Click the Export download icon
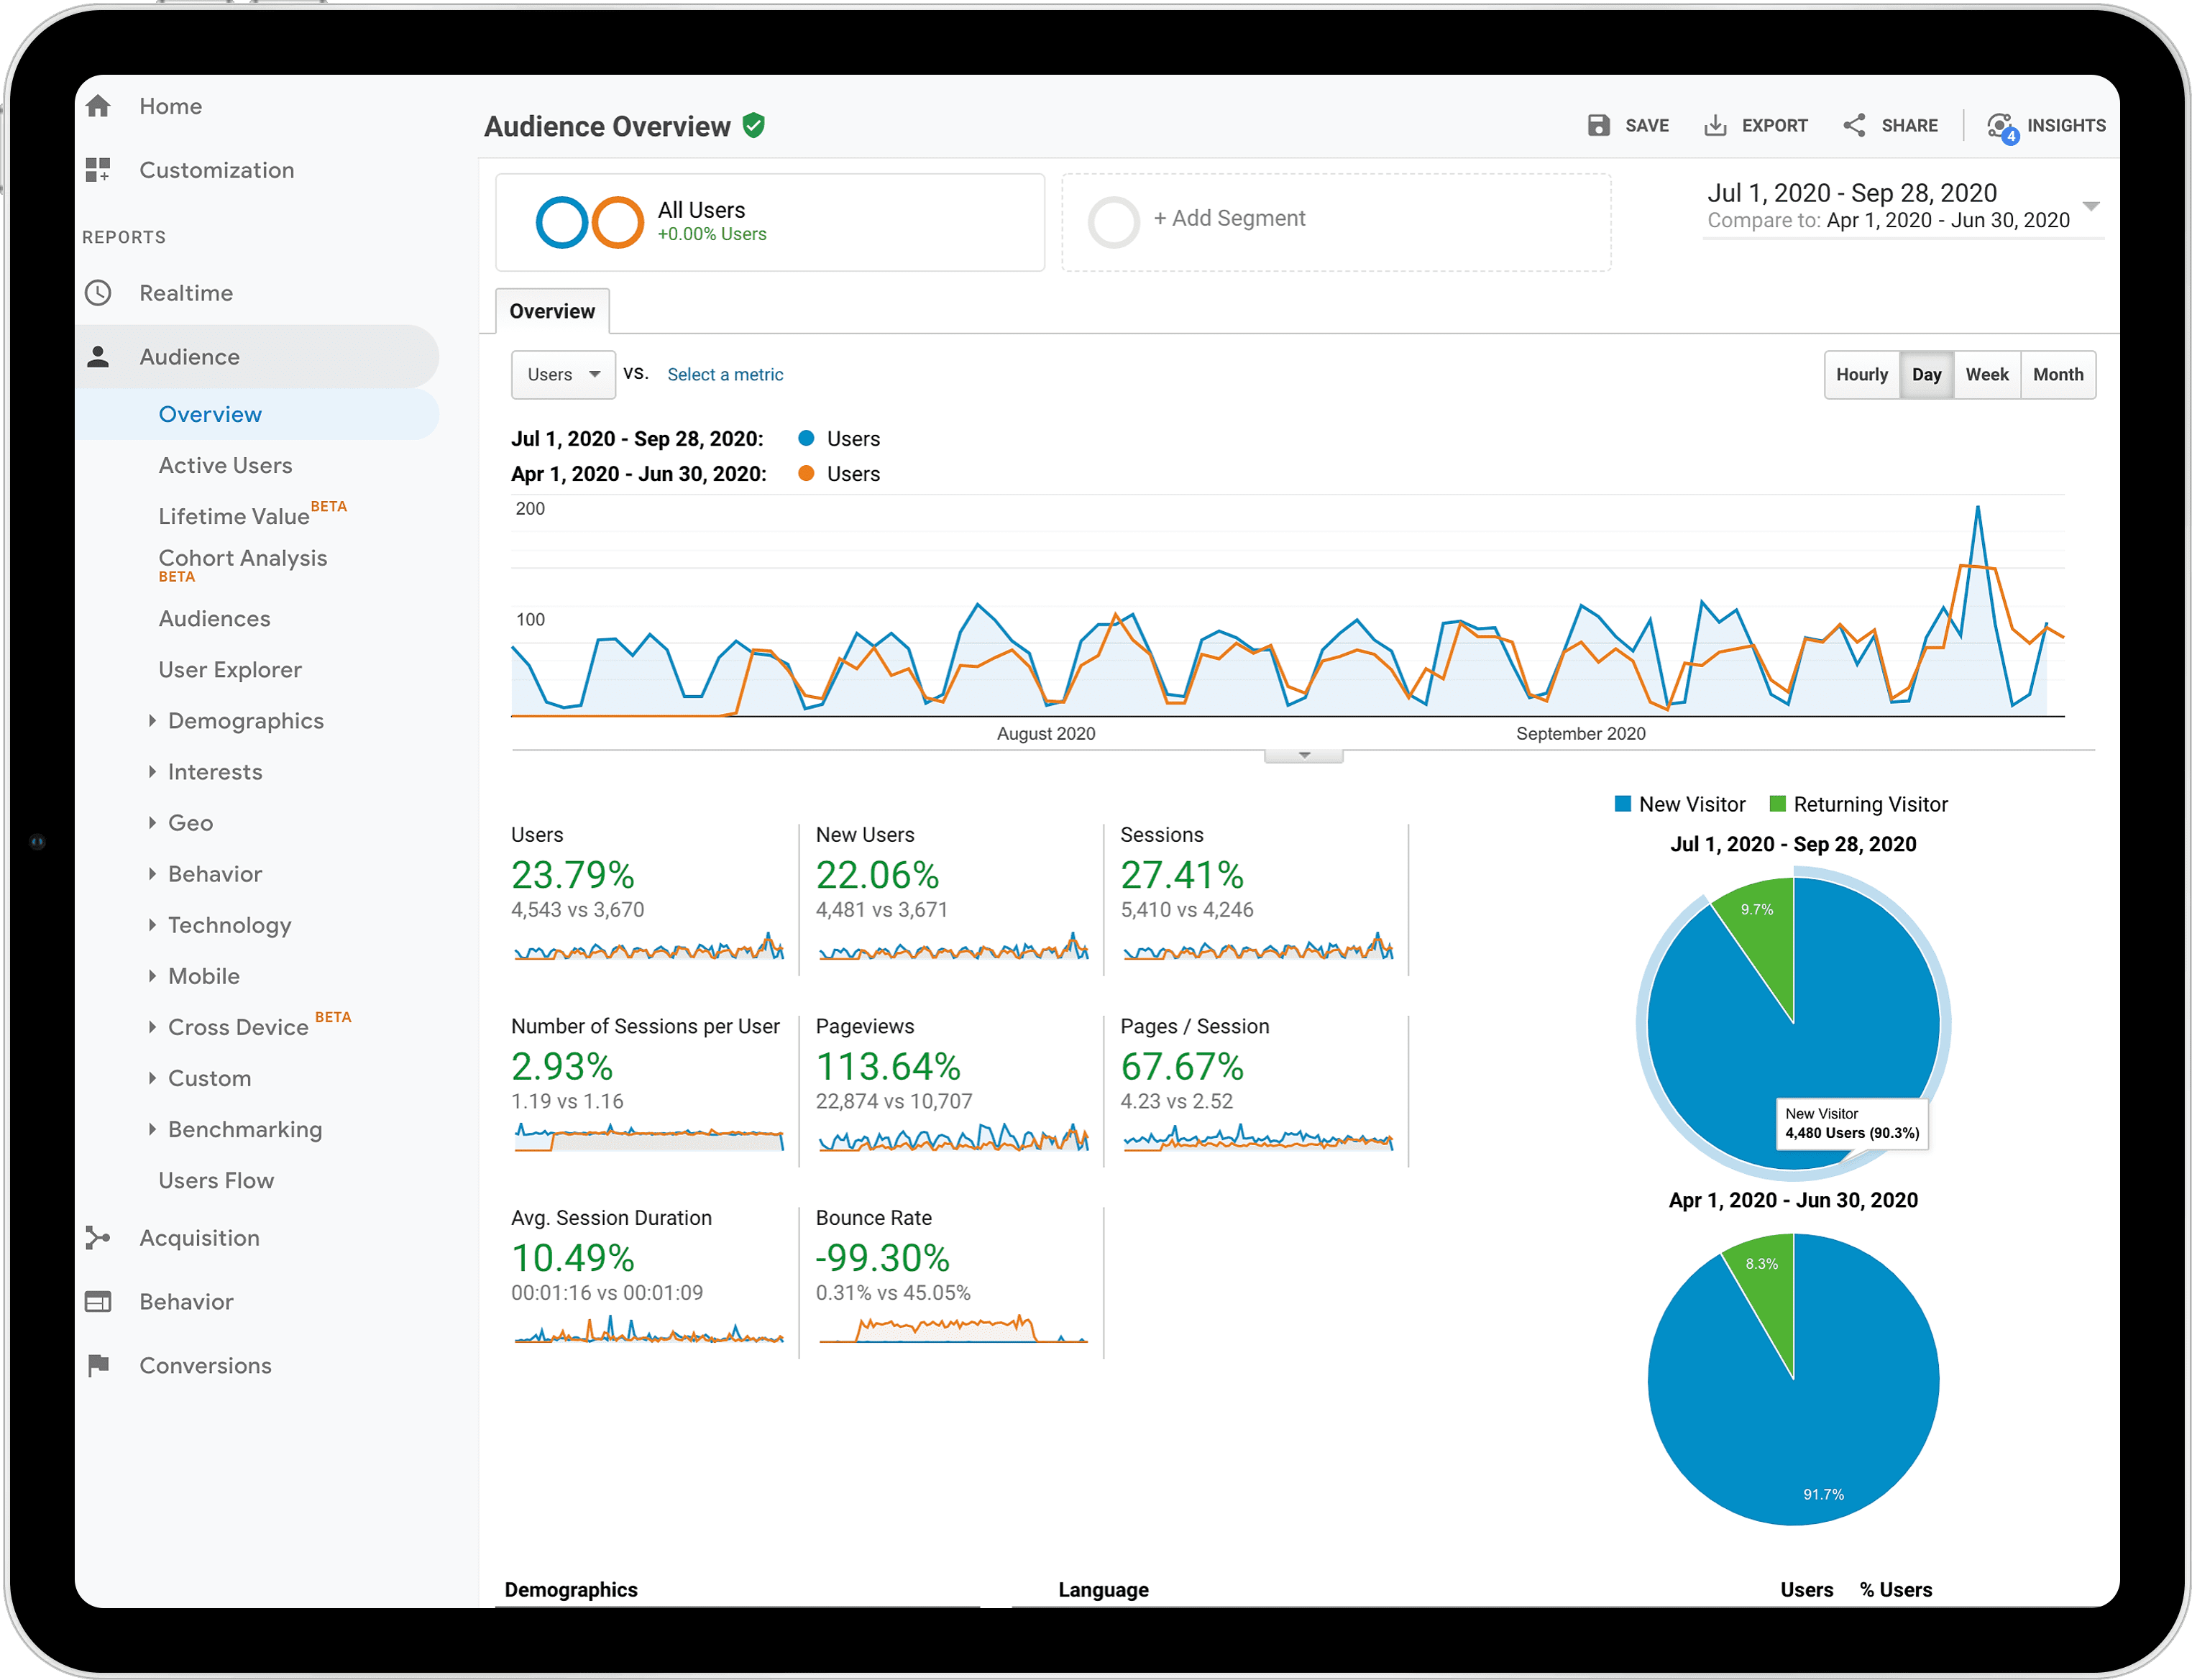This screenshot has width=2192, height=1680. pyautogui.click(x=1715, y=125)
